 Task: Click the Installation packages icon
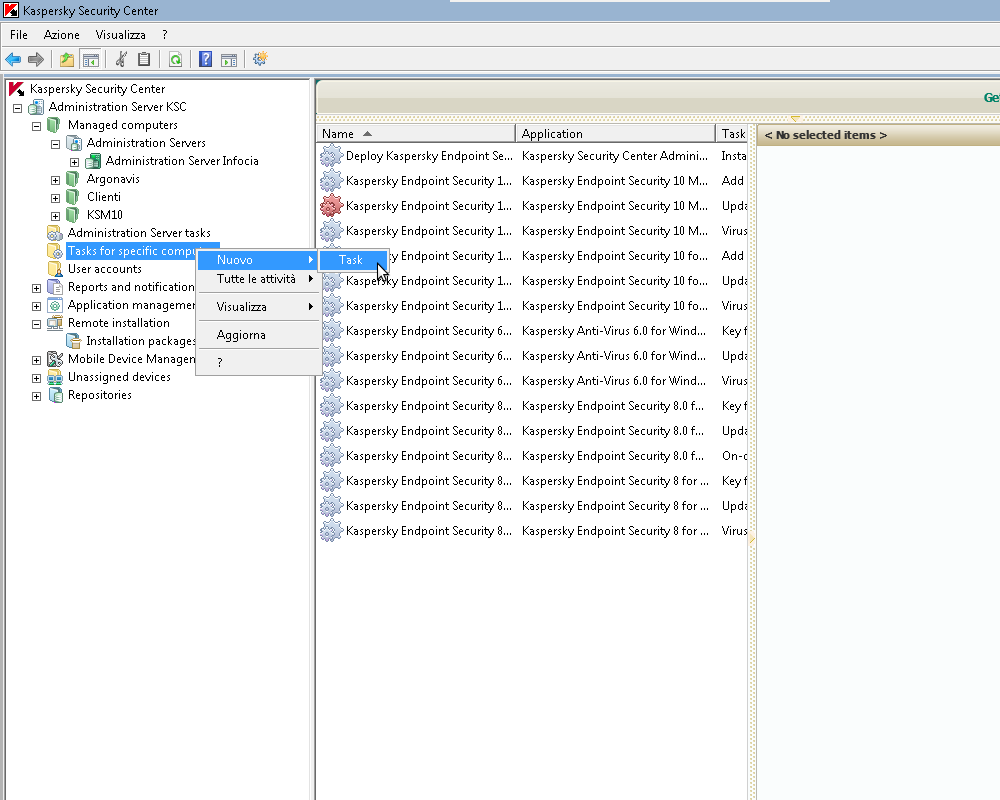pyautogui.click(x=74, y=341)
